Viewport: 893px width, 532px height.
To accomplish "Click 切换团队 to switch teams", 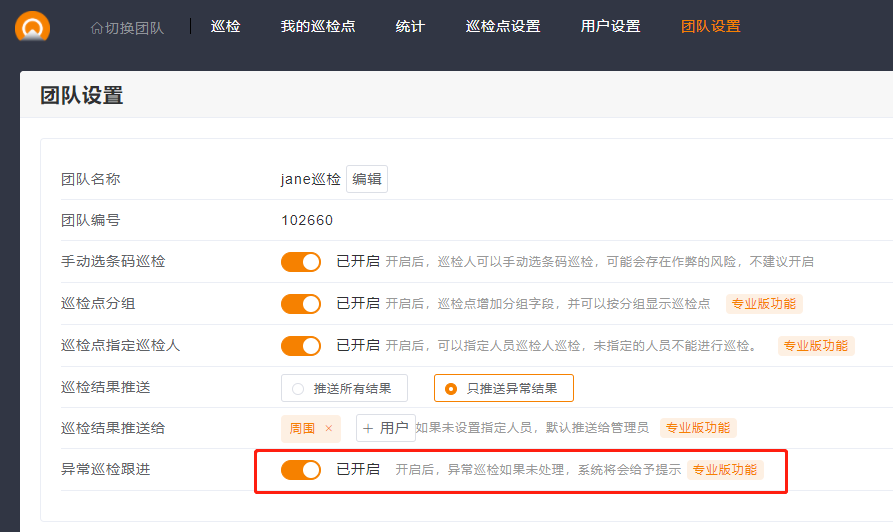I will tap(127, 27).
